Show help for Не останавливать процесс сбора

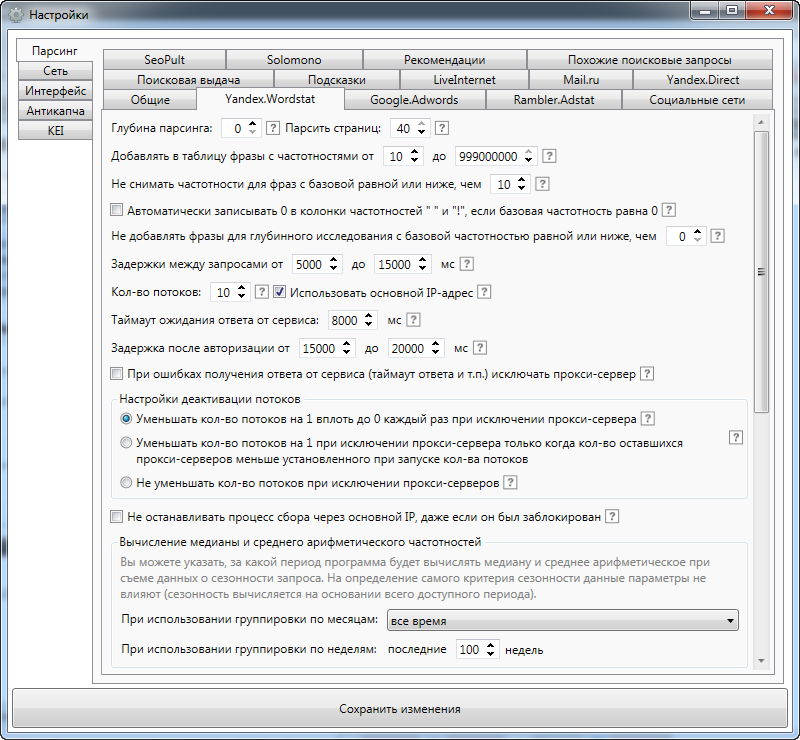pos(612,516)
